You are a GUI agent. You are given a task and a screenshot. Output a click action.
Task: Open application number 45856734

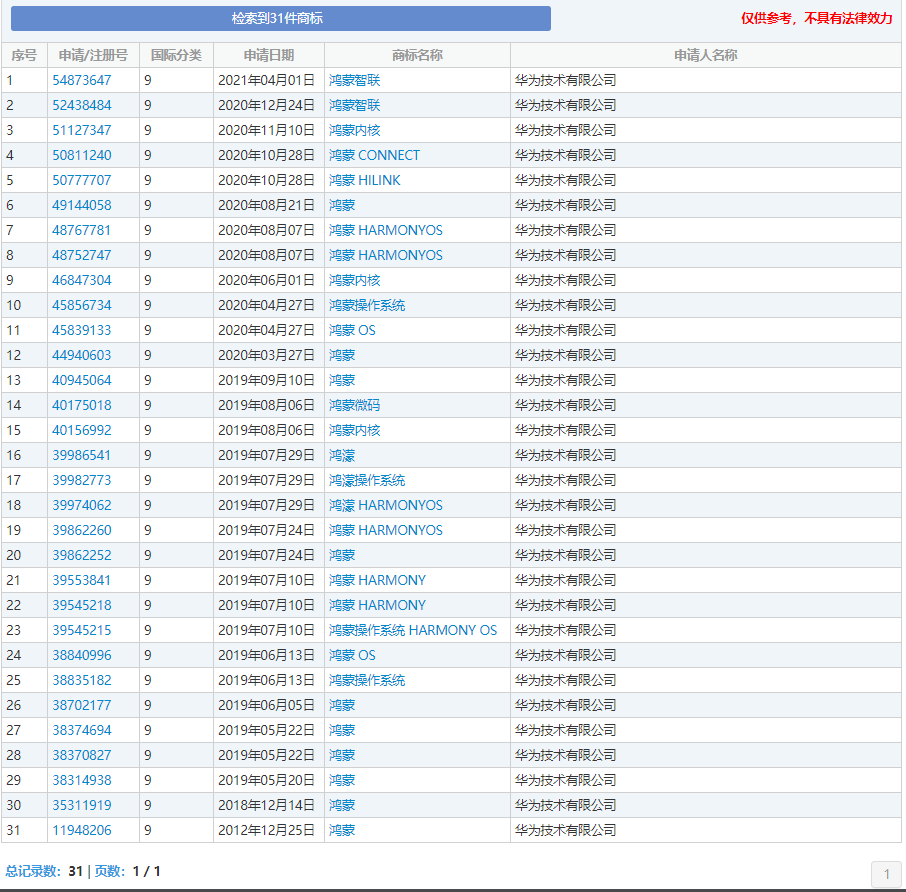click(81, 305)
